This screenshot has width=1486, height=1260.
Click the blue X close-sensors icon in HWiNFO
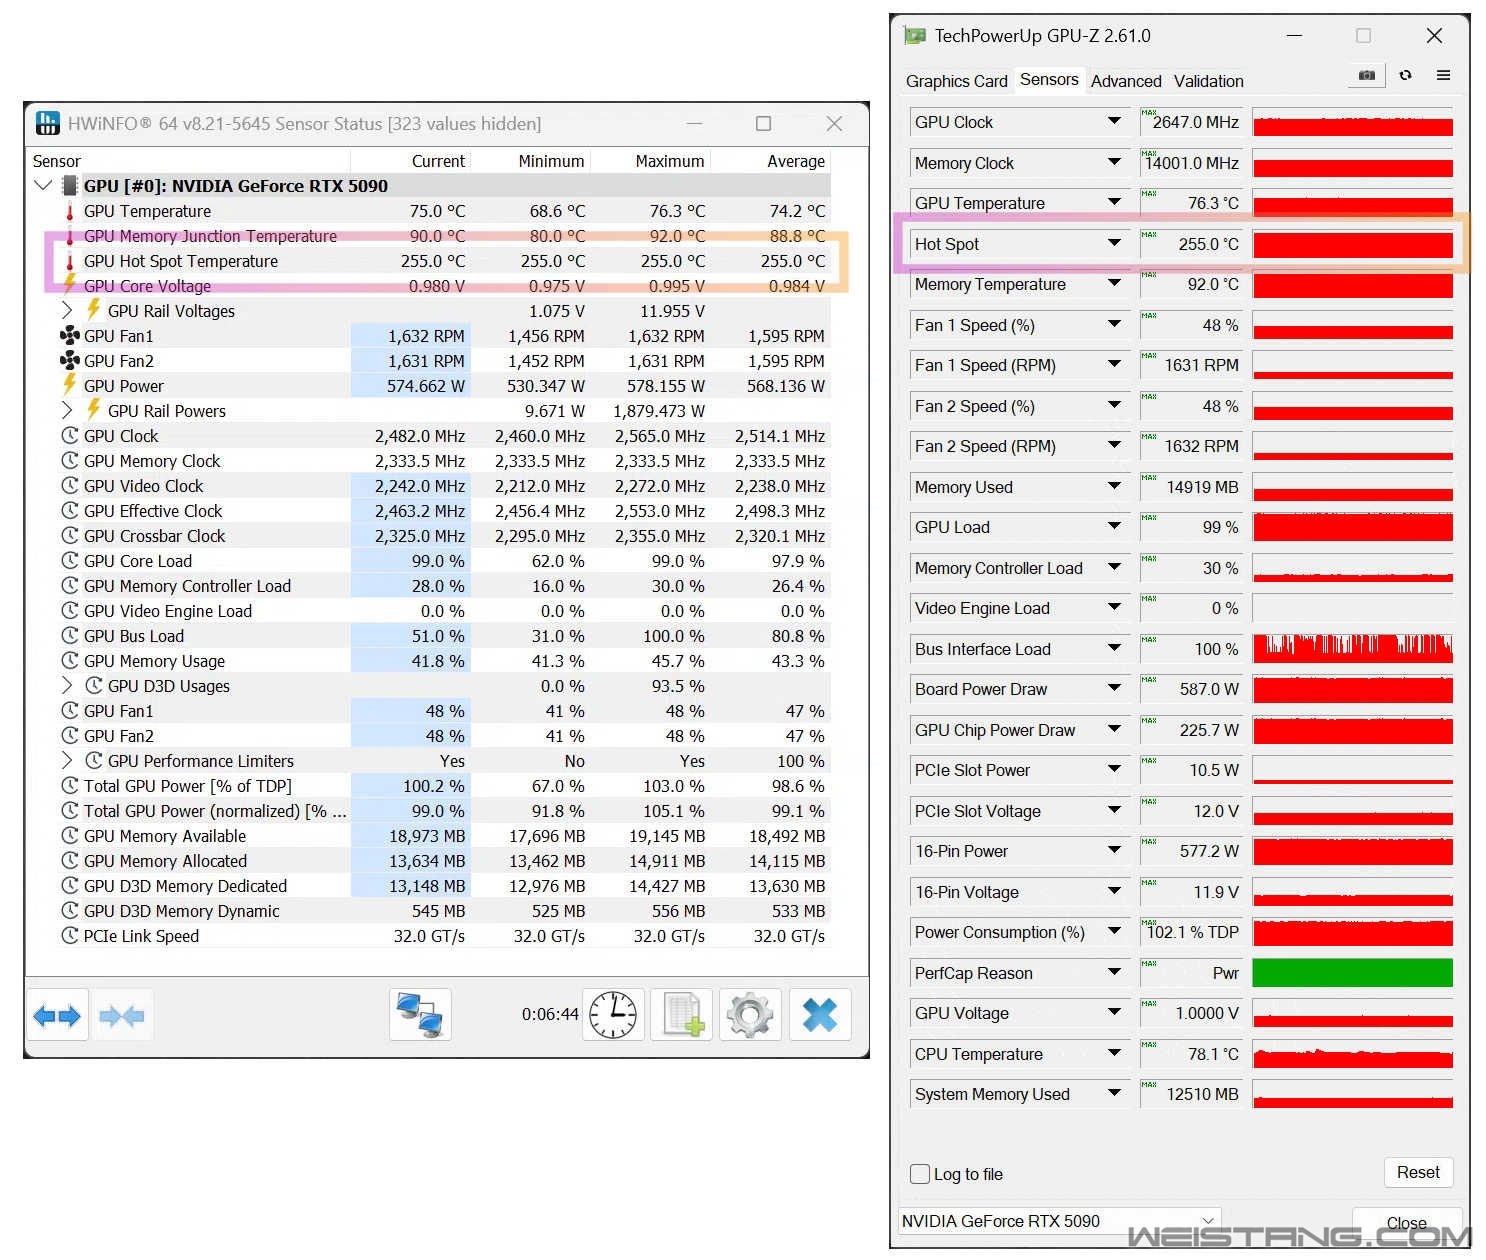[x=820, y=1016]
